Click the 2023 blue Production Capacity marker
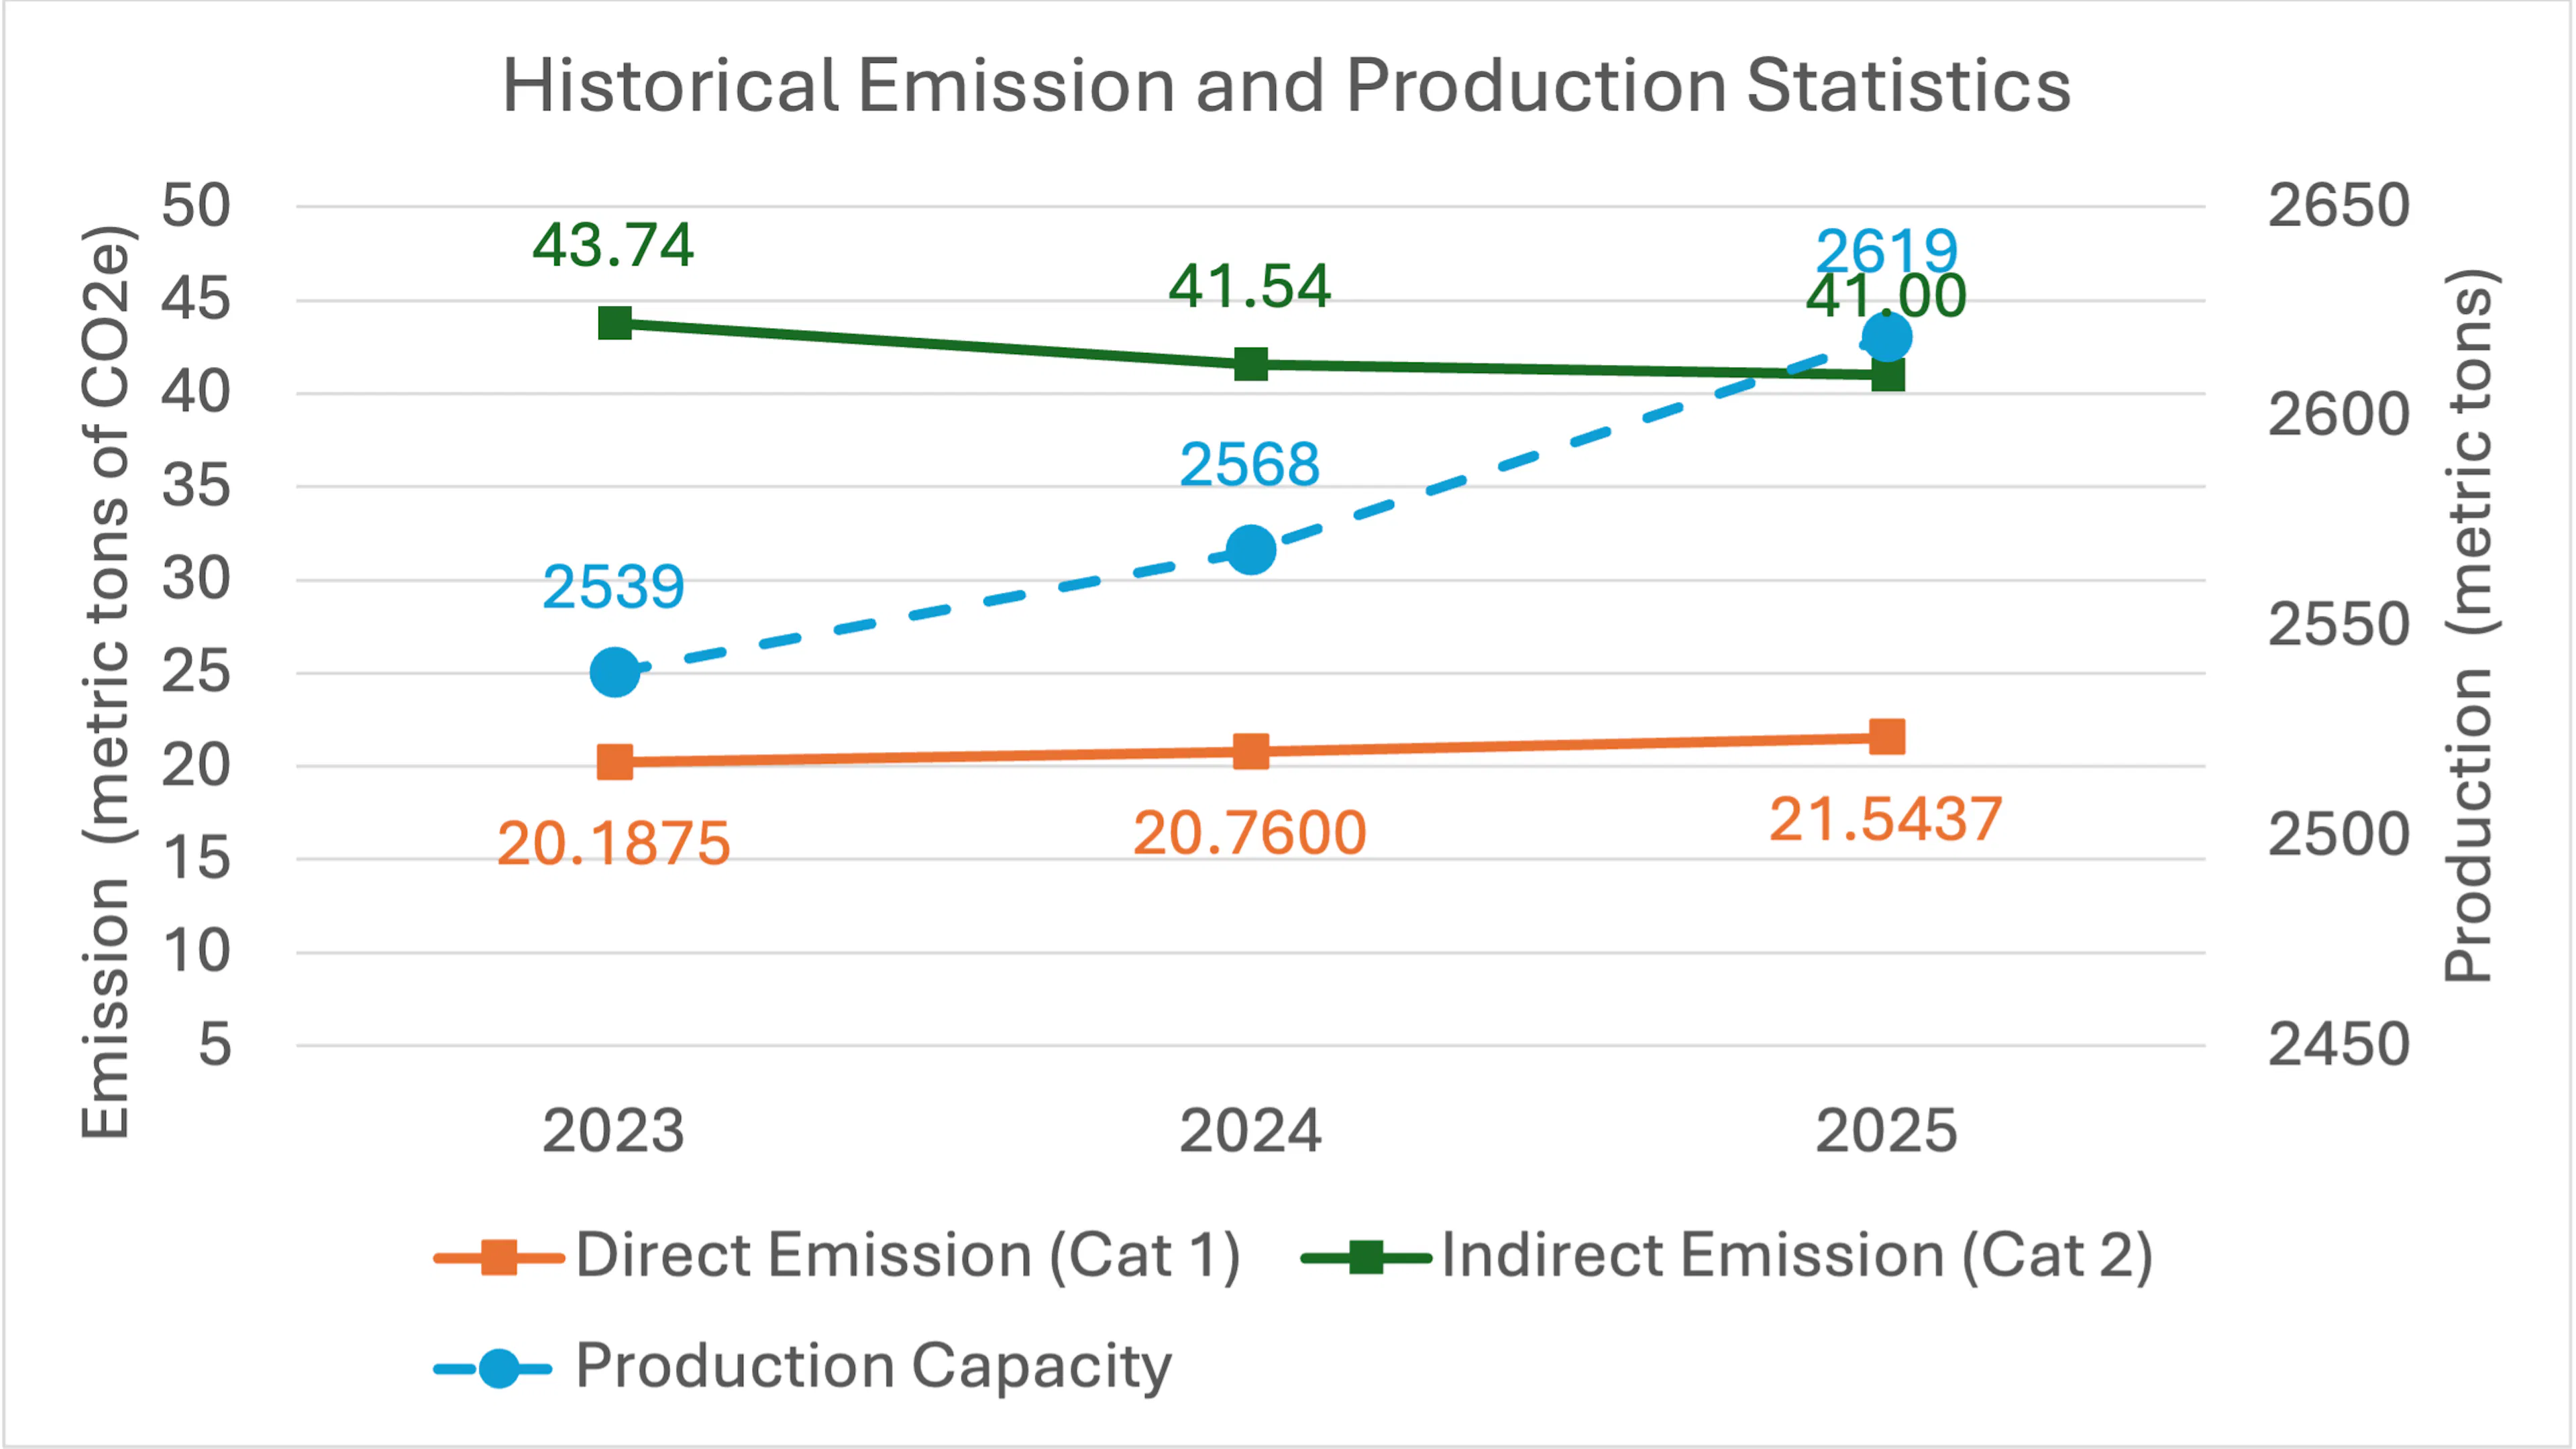 [615, 672]
